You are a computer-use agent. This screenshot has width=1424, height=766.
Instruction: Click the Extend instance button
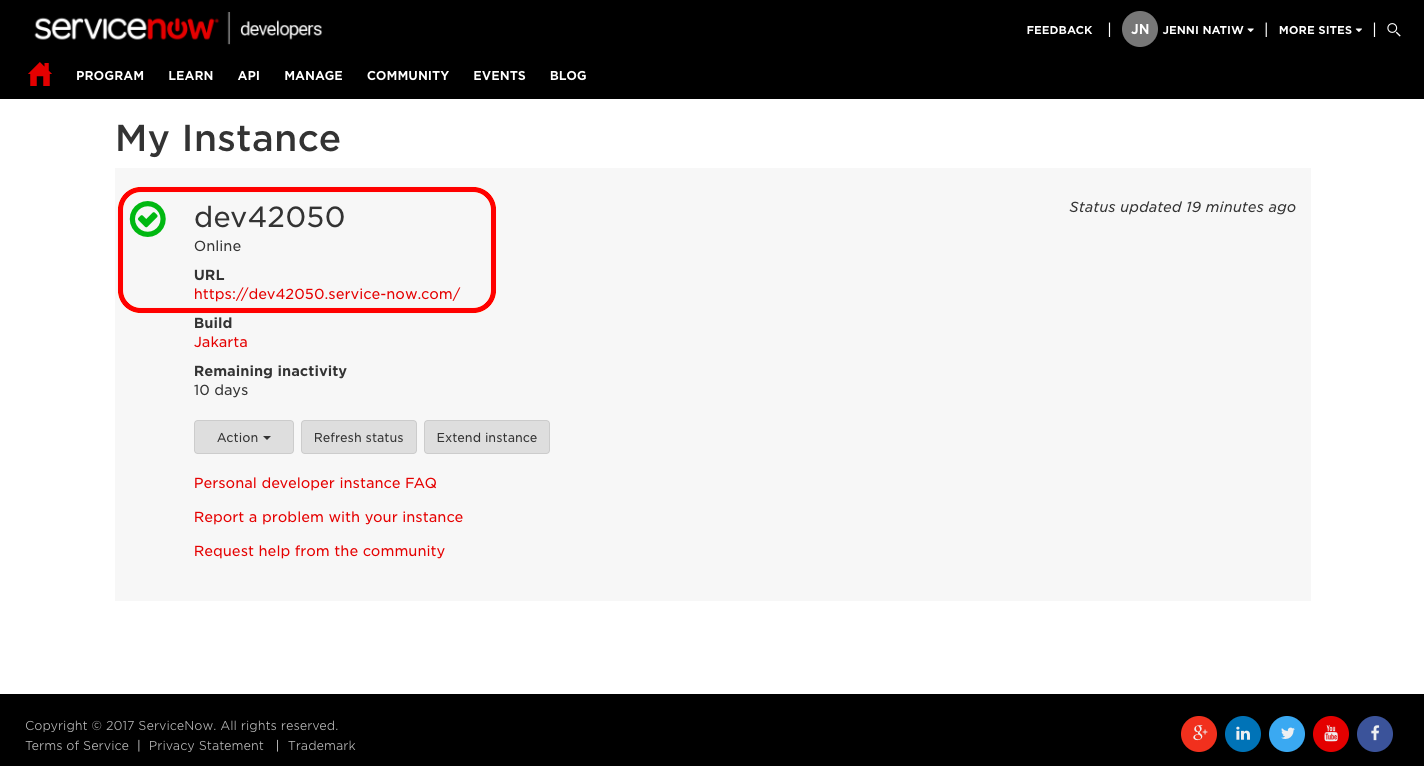pyautogui.click(x=487, y=437)
